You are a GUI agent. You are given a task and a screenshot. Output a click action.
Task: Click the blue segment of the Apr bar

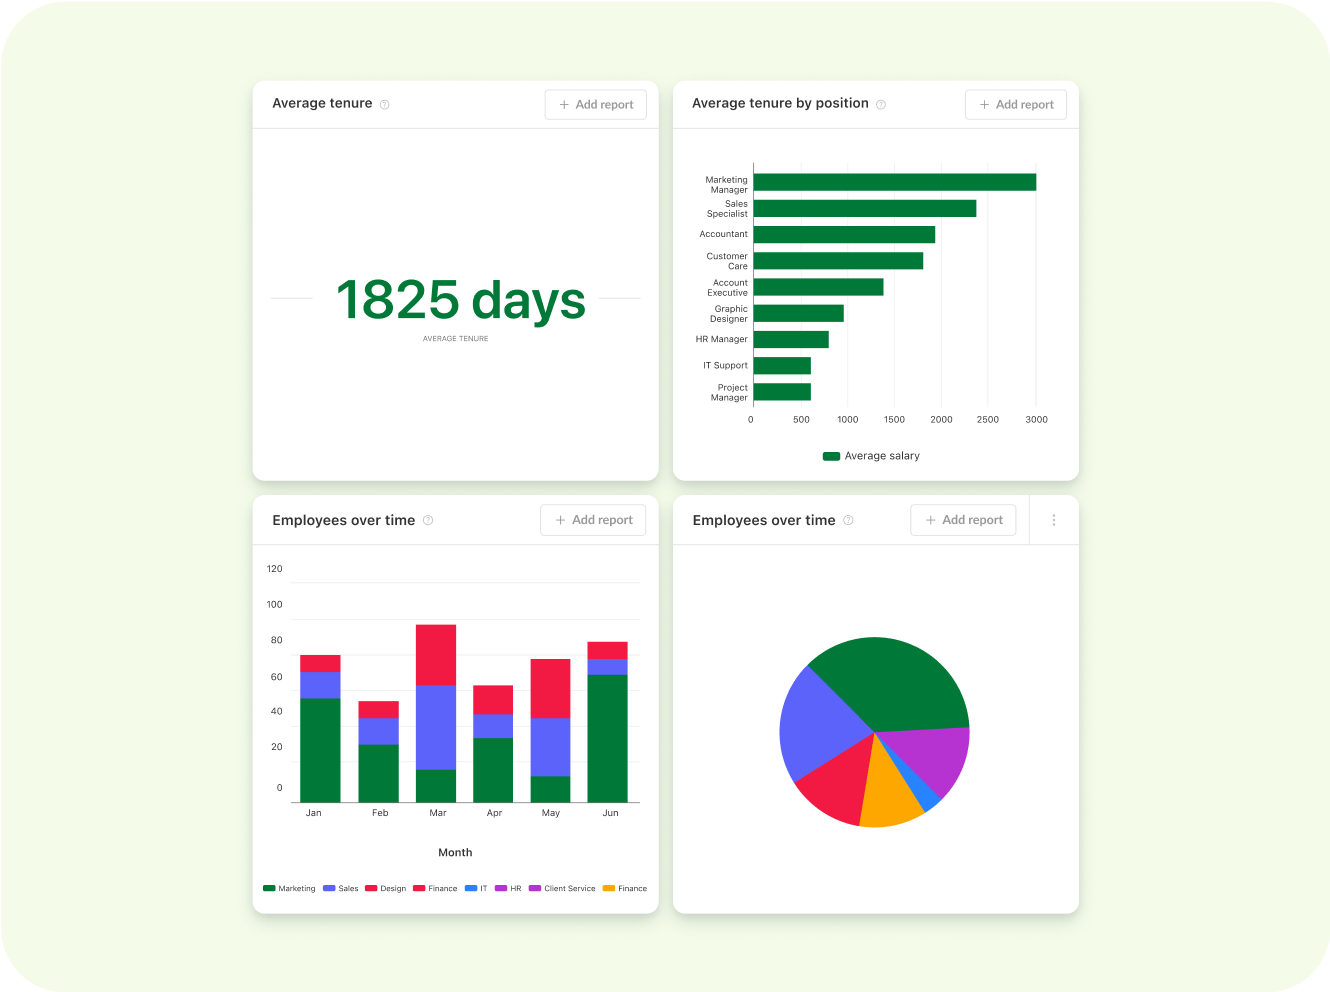(493, 726)
